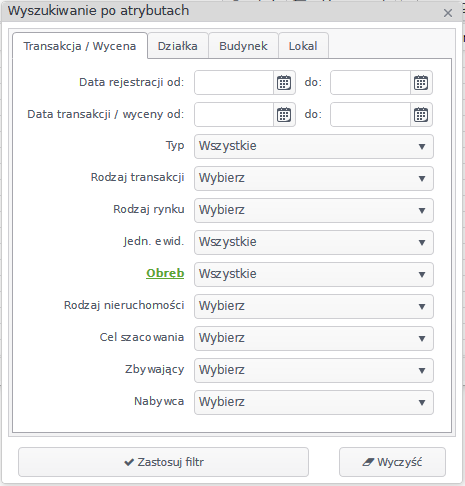Open calendar for Data transakcji / wyceny od
Screen dimensions: 465x486
pyautogui.click(x=284, y=115)
